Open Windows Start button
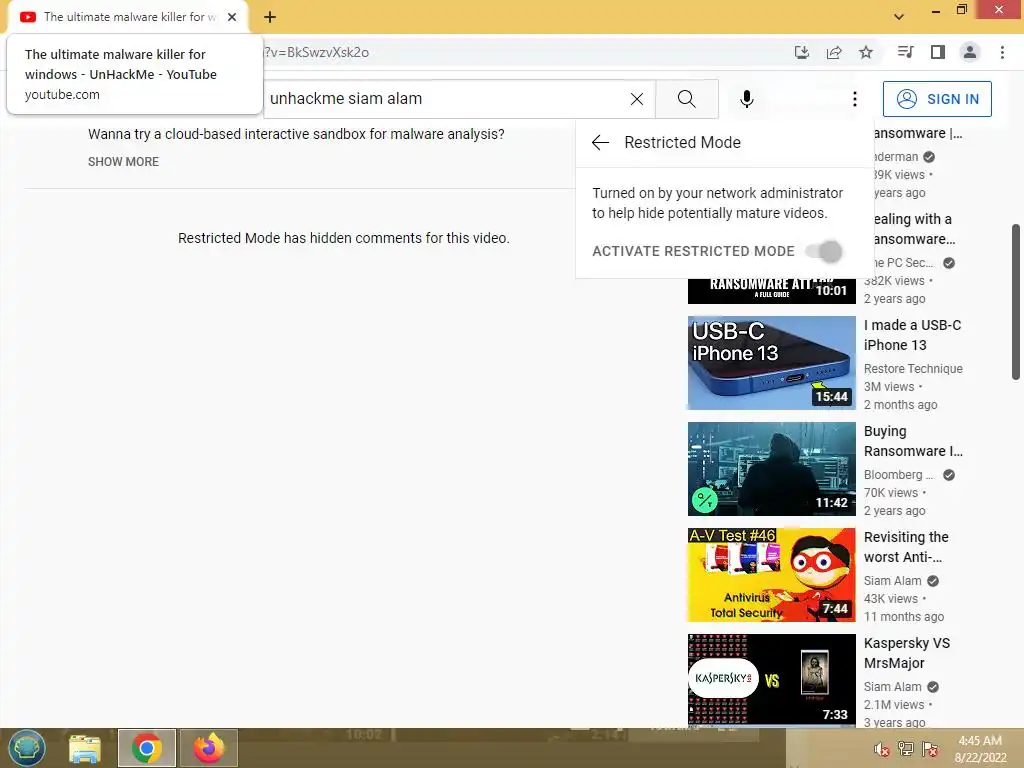1024x768 pixels. click(27, 748)
